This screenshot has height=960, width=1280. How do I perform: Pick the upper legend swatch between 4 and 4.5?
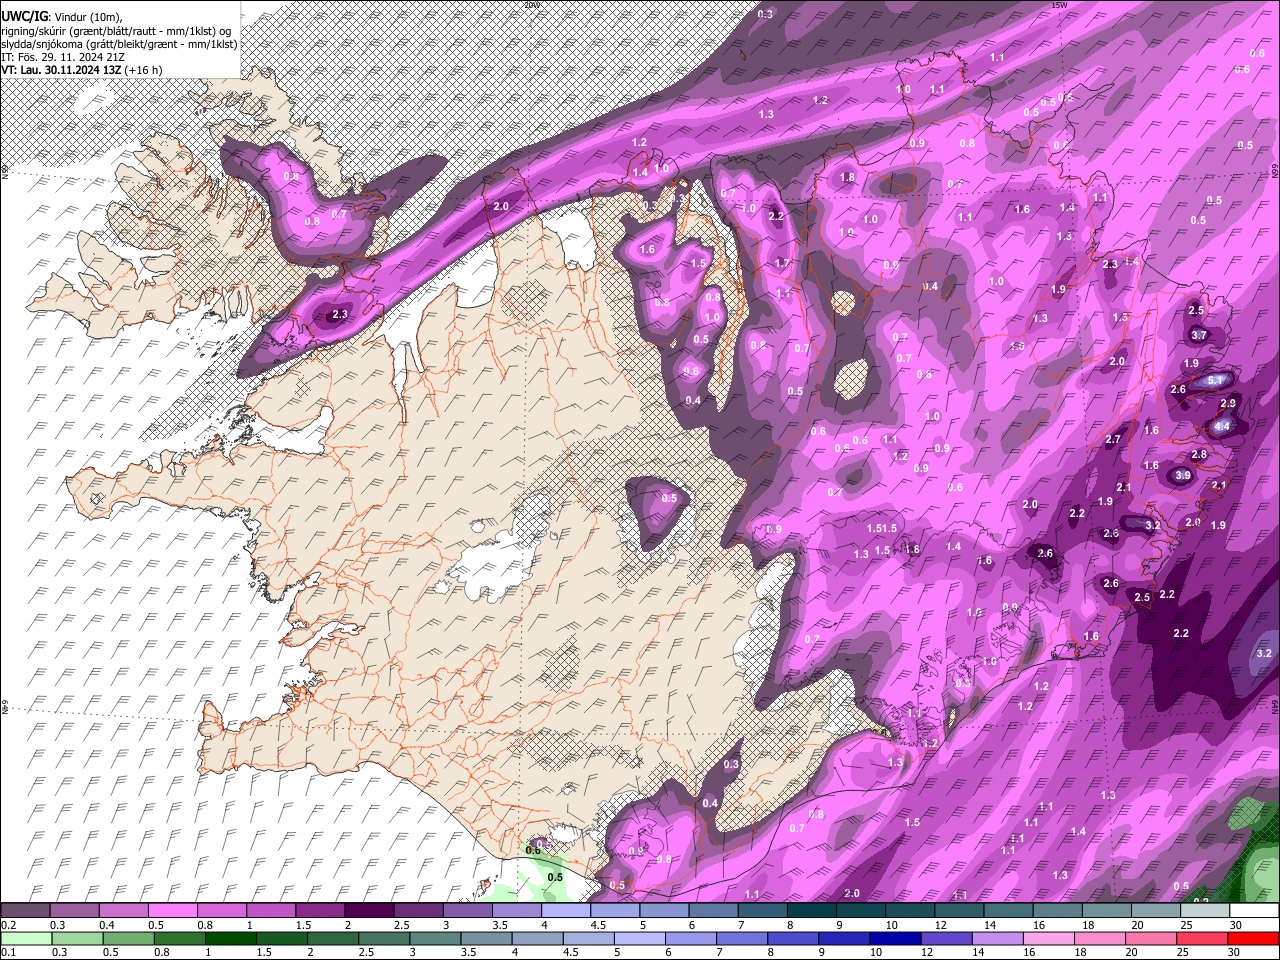(x=565, y=911)
